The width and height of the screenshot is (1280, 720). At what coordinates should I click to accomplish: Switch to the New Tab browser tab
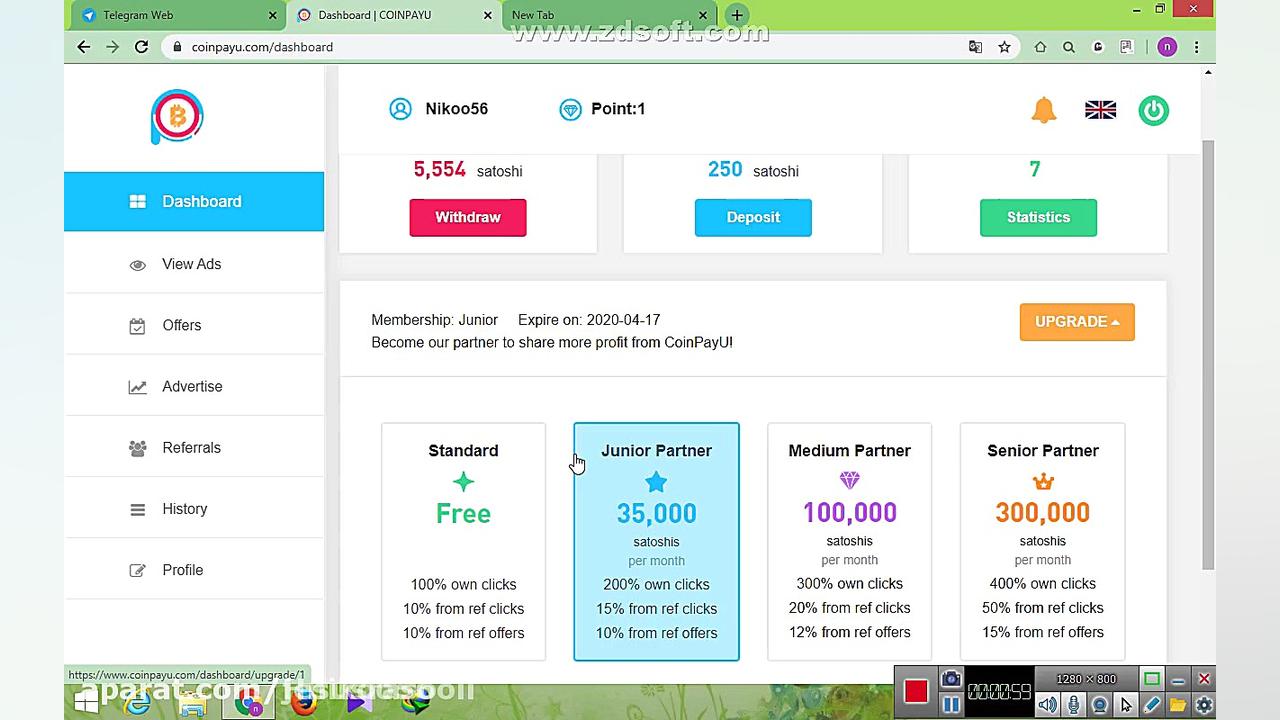[x=610, y=15]
